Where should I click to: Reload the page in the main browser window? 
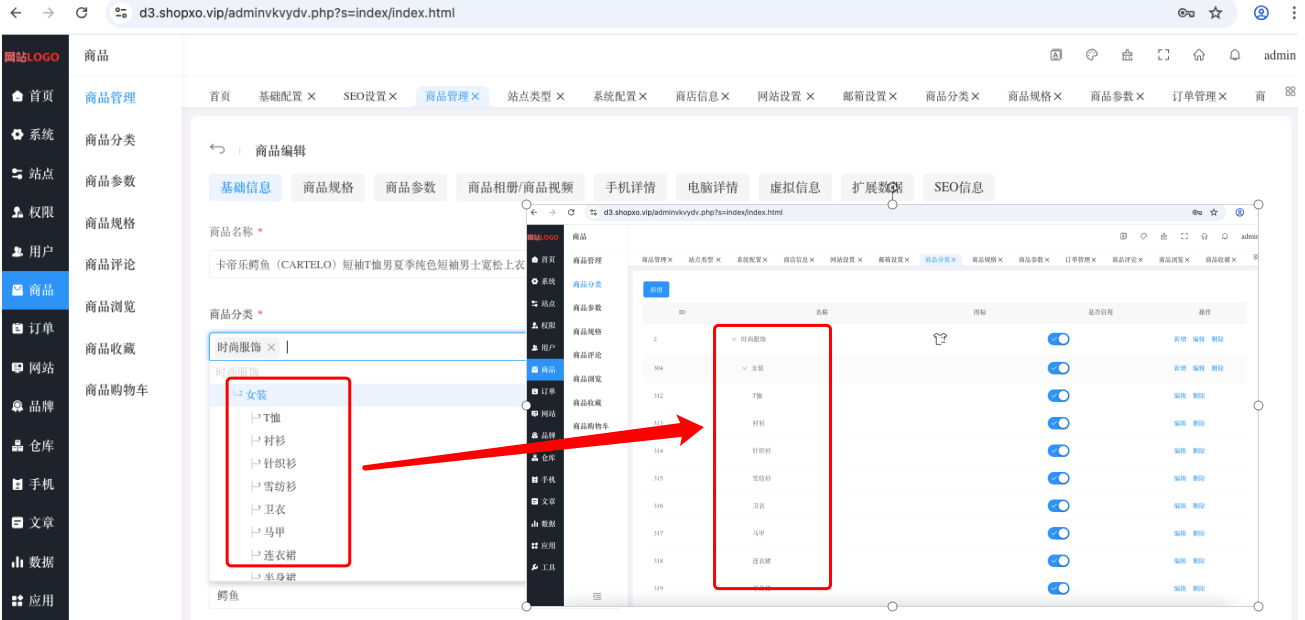(x=82, y=13)
